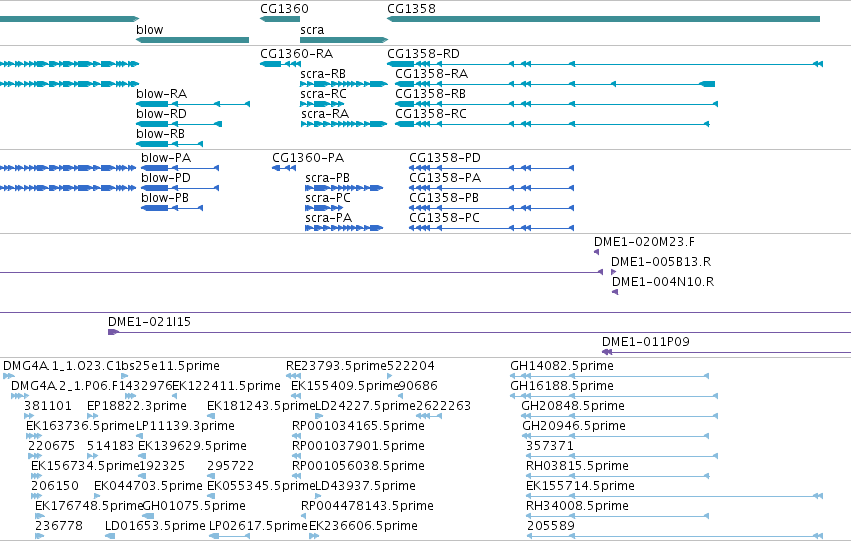Click the 514183 EST label

(111, 446)
